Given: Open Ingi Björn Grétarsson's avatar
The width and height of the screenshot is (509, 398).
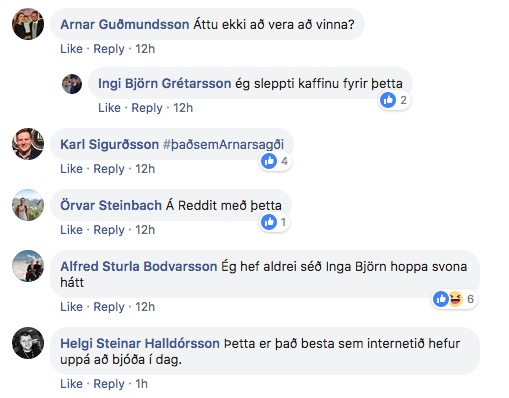Looking at the screenshot, I should pyautogui.click(x=72, y=84).
